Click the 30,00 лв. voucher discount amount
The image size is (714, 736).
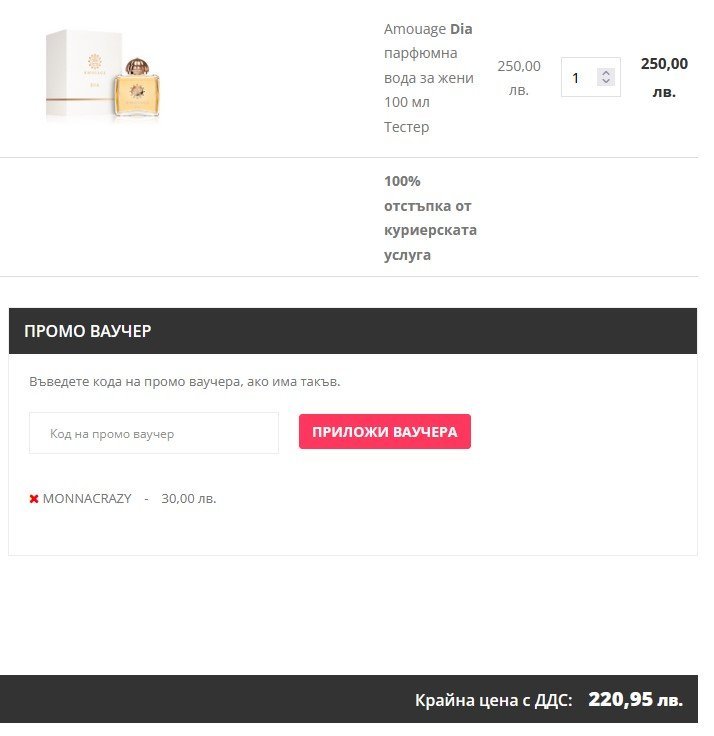point(188,498)
